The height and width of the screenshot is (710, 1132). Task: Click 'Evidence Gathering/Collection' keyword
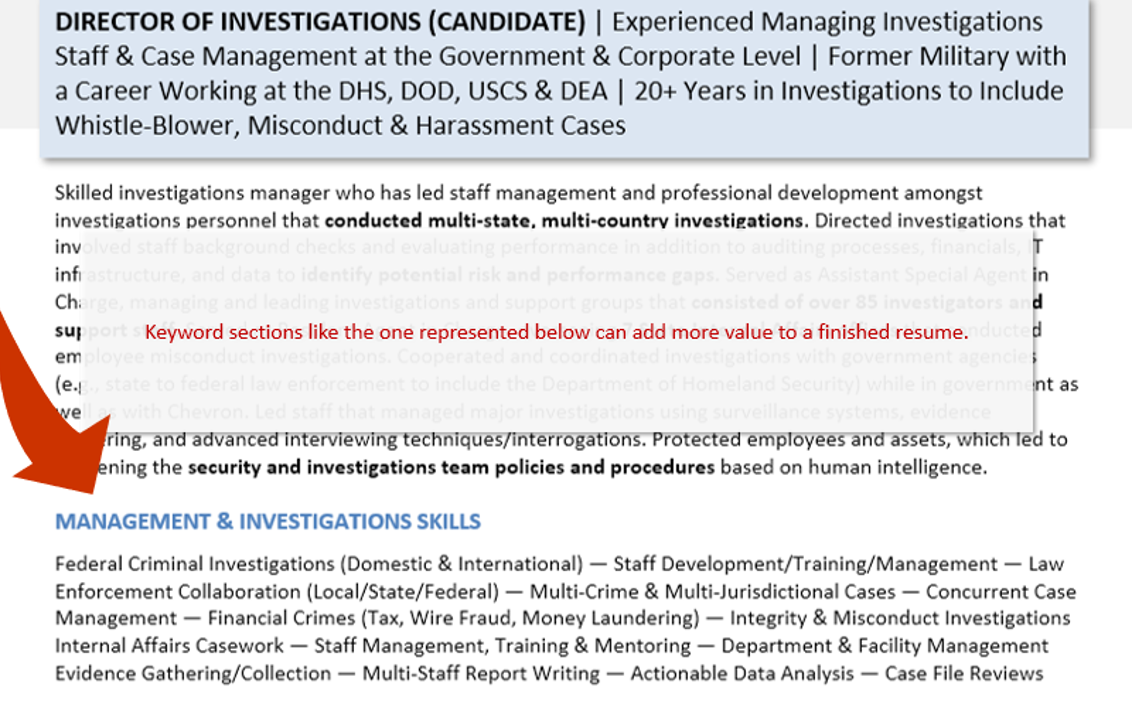[193, 673]
